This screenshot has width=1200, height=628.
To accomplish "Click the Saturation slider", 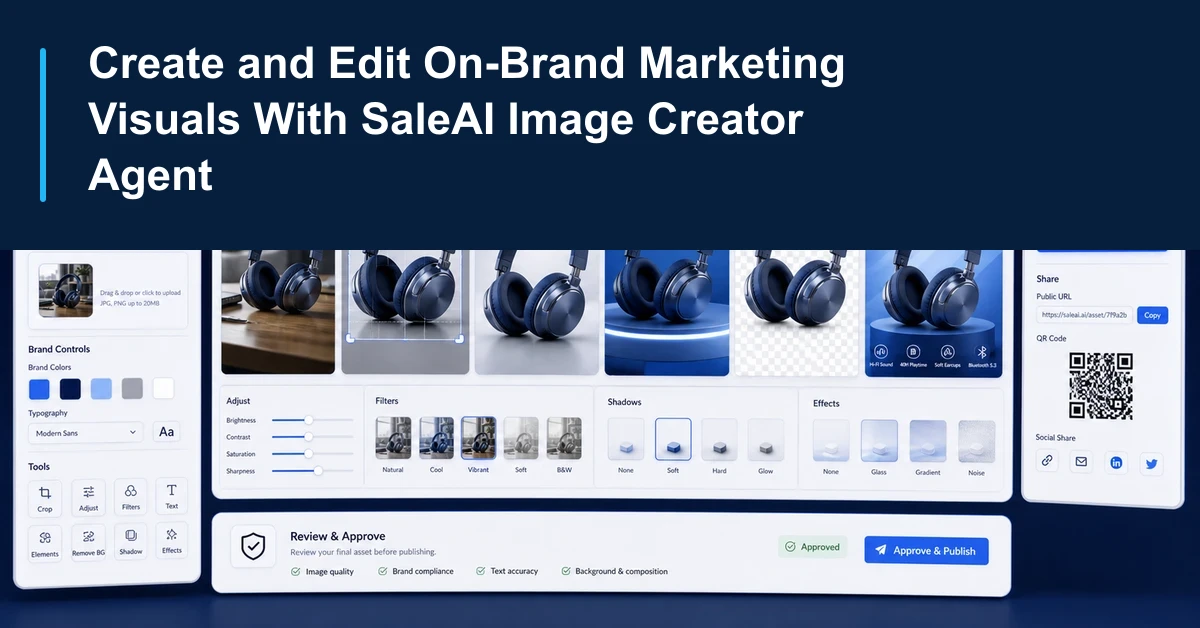I will (312, 454).
